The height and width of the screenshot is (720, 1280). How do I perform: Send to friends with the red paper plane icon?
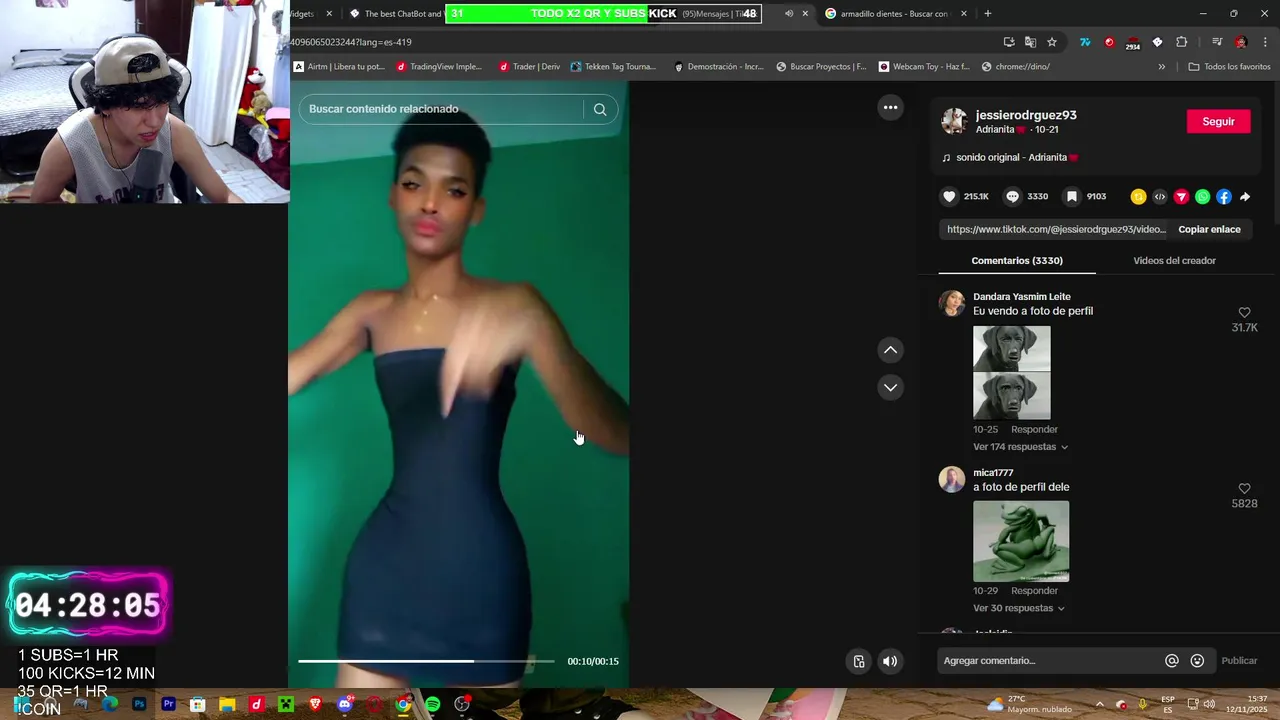[x=1181, y=197]
